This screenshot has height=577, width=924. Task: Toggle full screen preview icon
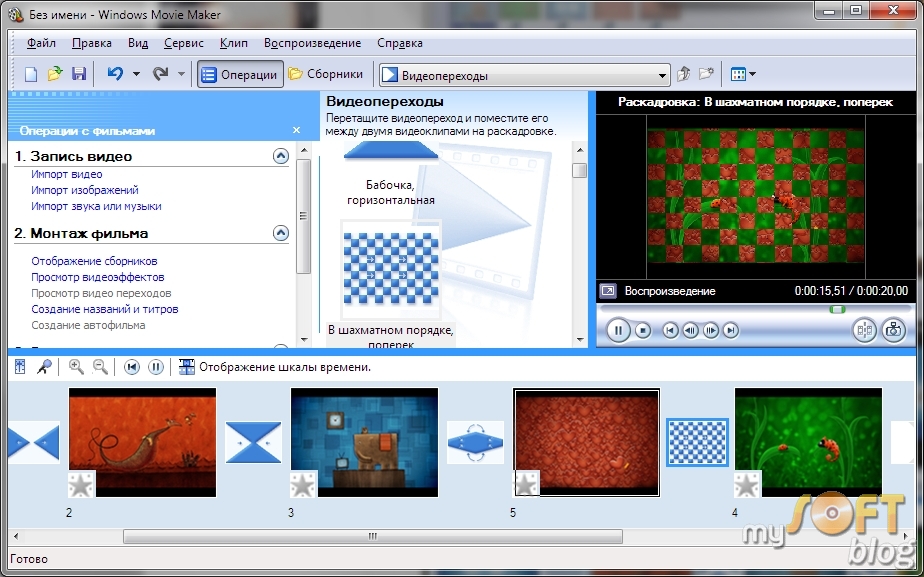[x=608, y=291]
